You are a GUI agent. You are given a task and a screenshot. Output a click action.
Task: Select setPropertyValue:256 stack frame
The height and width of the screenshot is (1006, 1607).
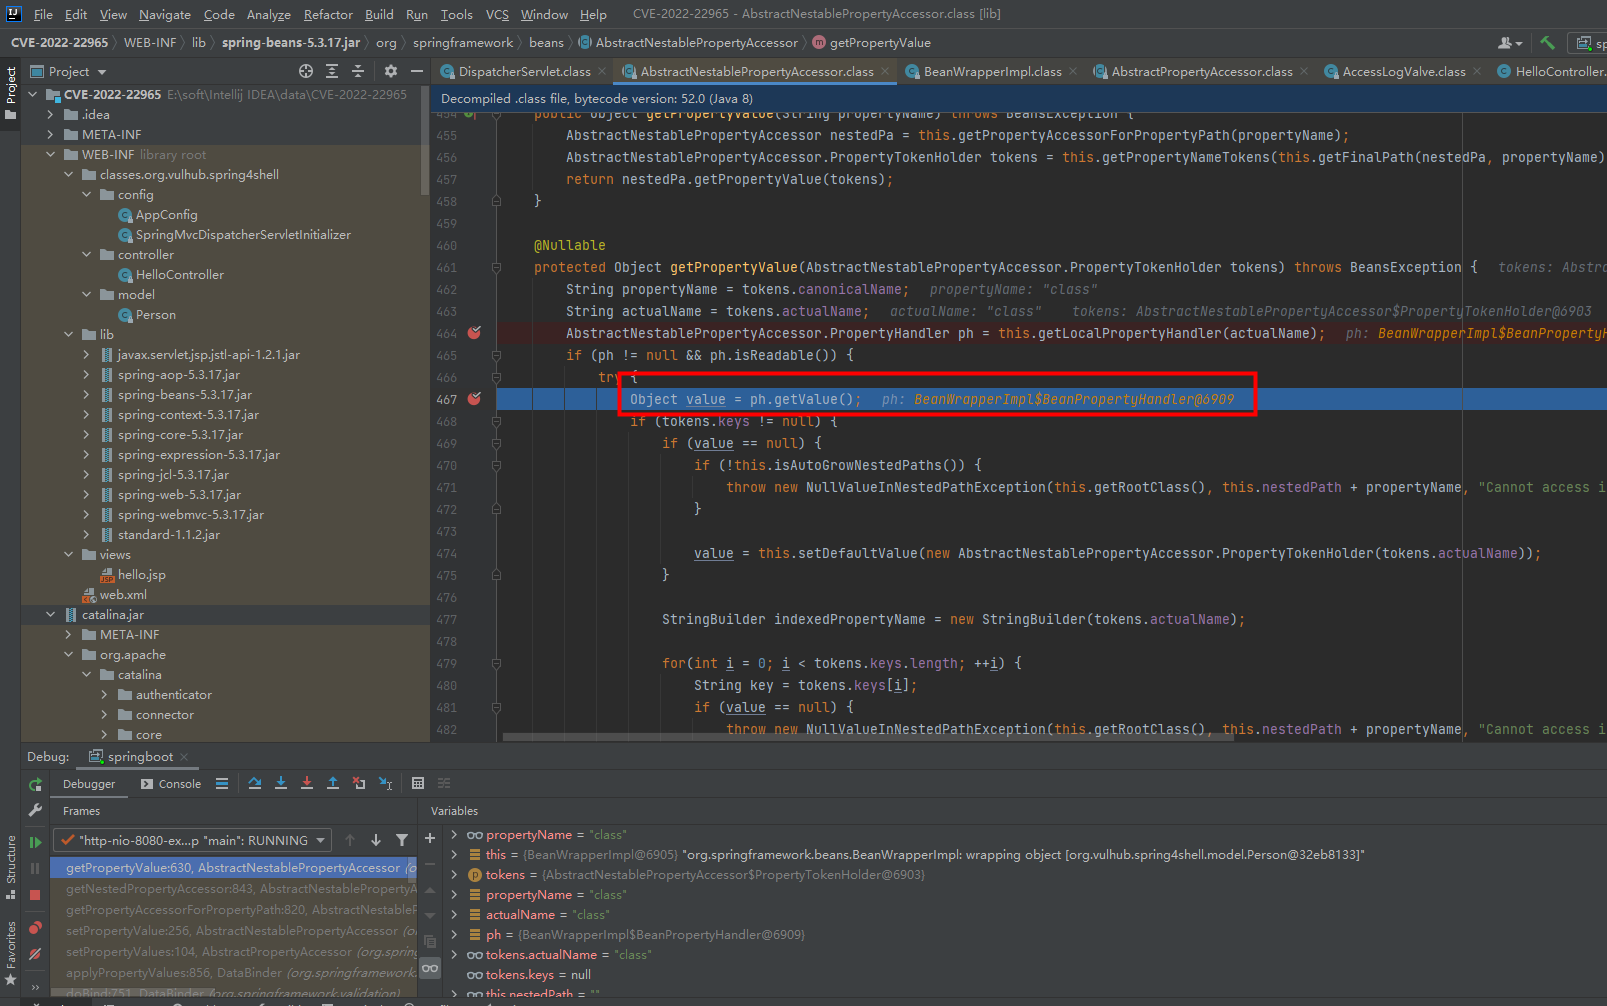(x=234, y=931)
